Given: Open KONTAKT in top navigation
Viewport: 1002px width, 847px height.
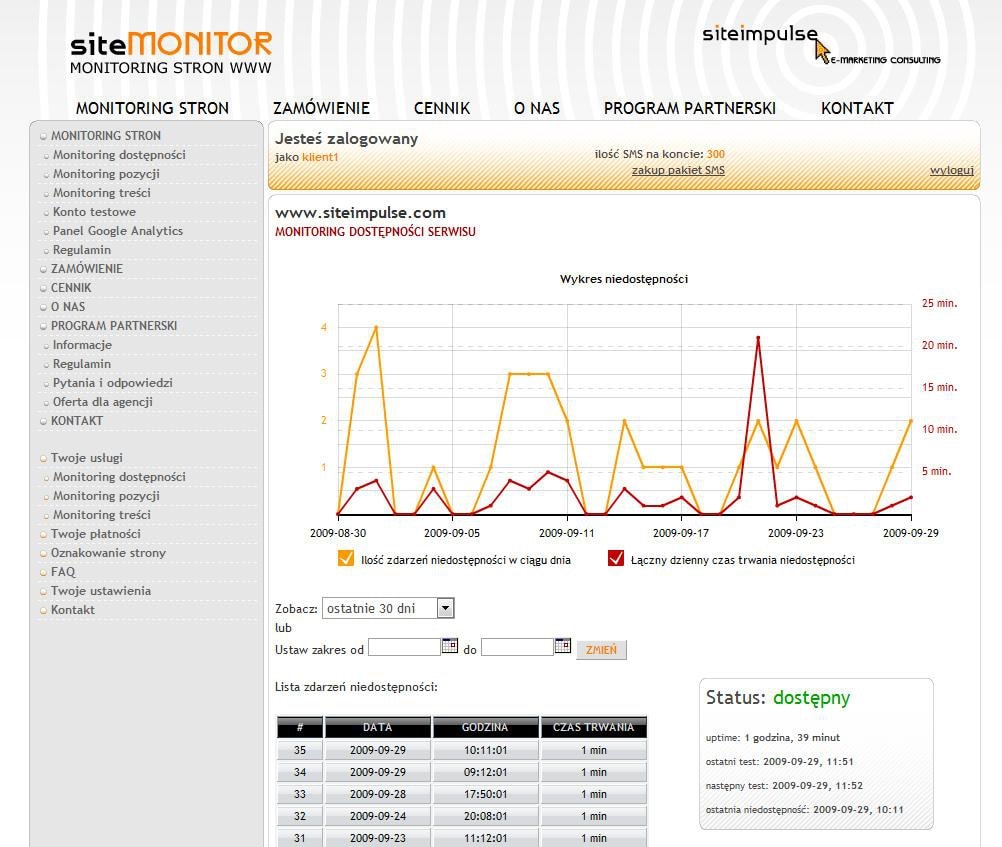Looking at the screenshot, I should (857, 108).
